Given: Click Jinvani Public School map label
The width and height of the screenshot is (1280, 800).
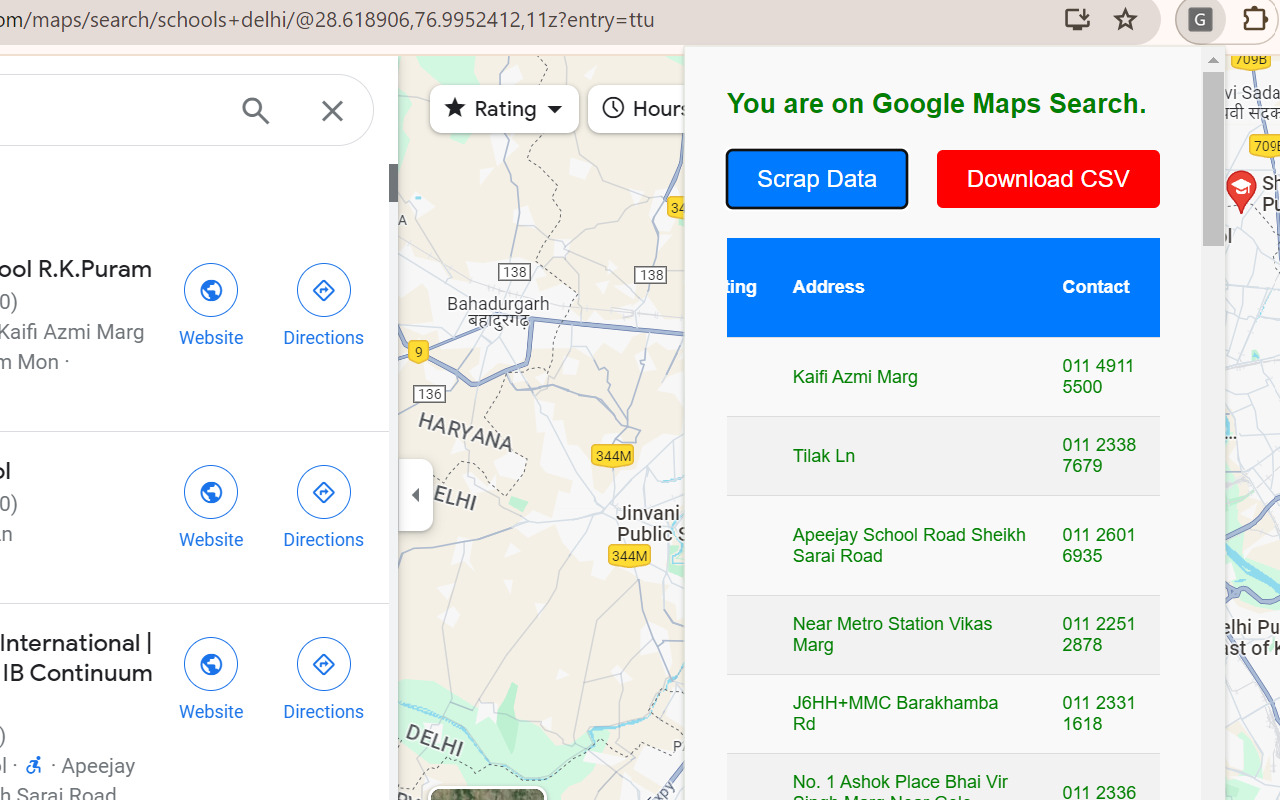Looking at the screenshot, I should pos(650,523).
